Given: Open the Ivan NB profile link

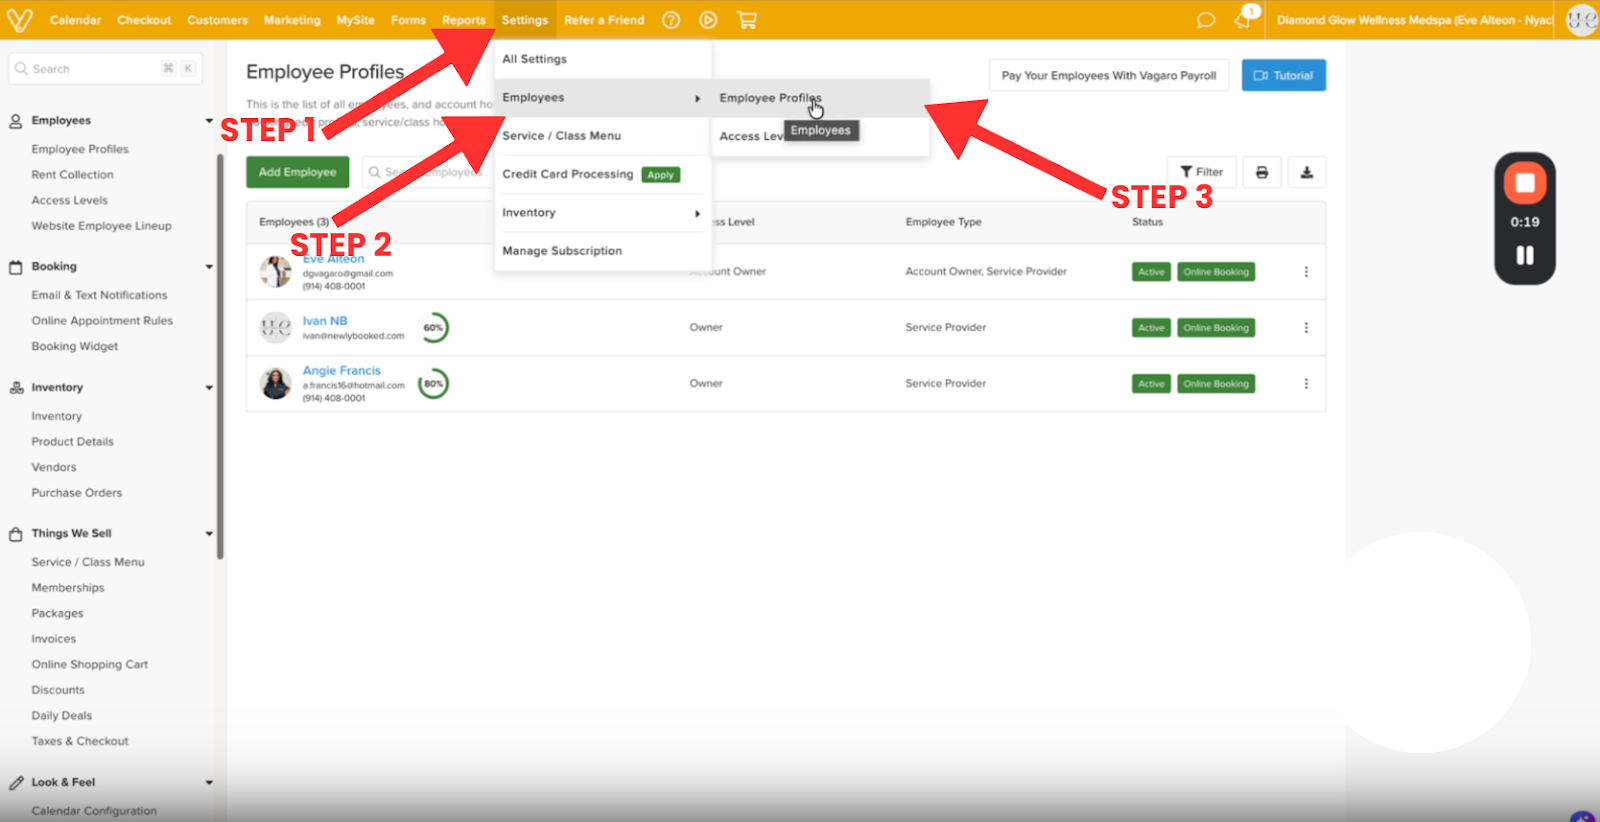Looking at the screenshot, I should tap(325, 321).
